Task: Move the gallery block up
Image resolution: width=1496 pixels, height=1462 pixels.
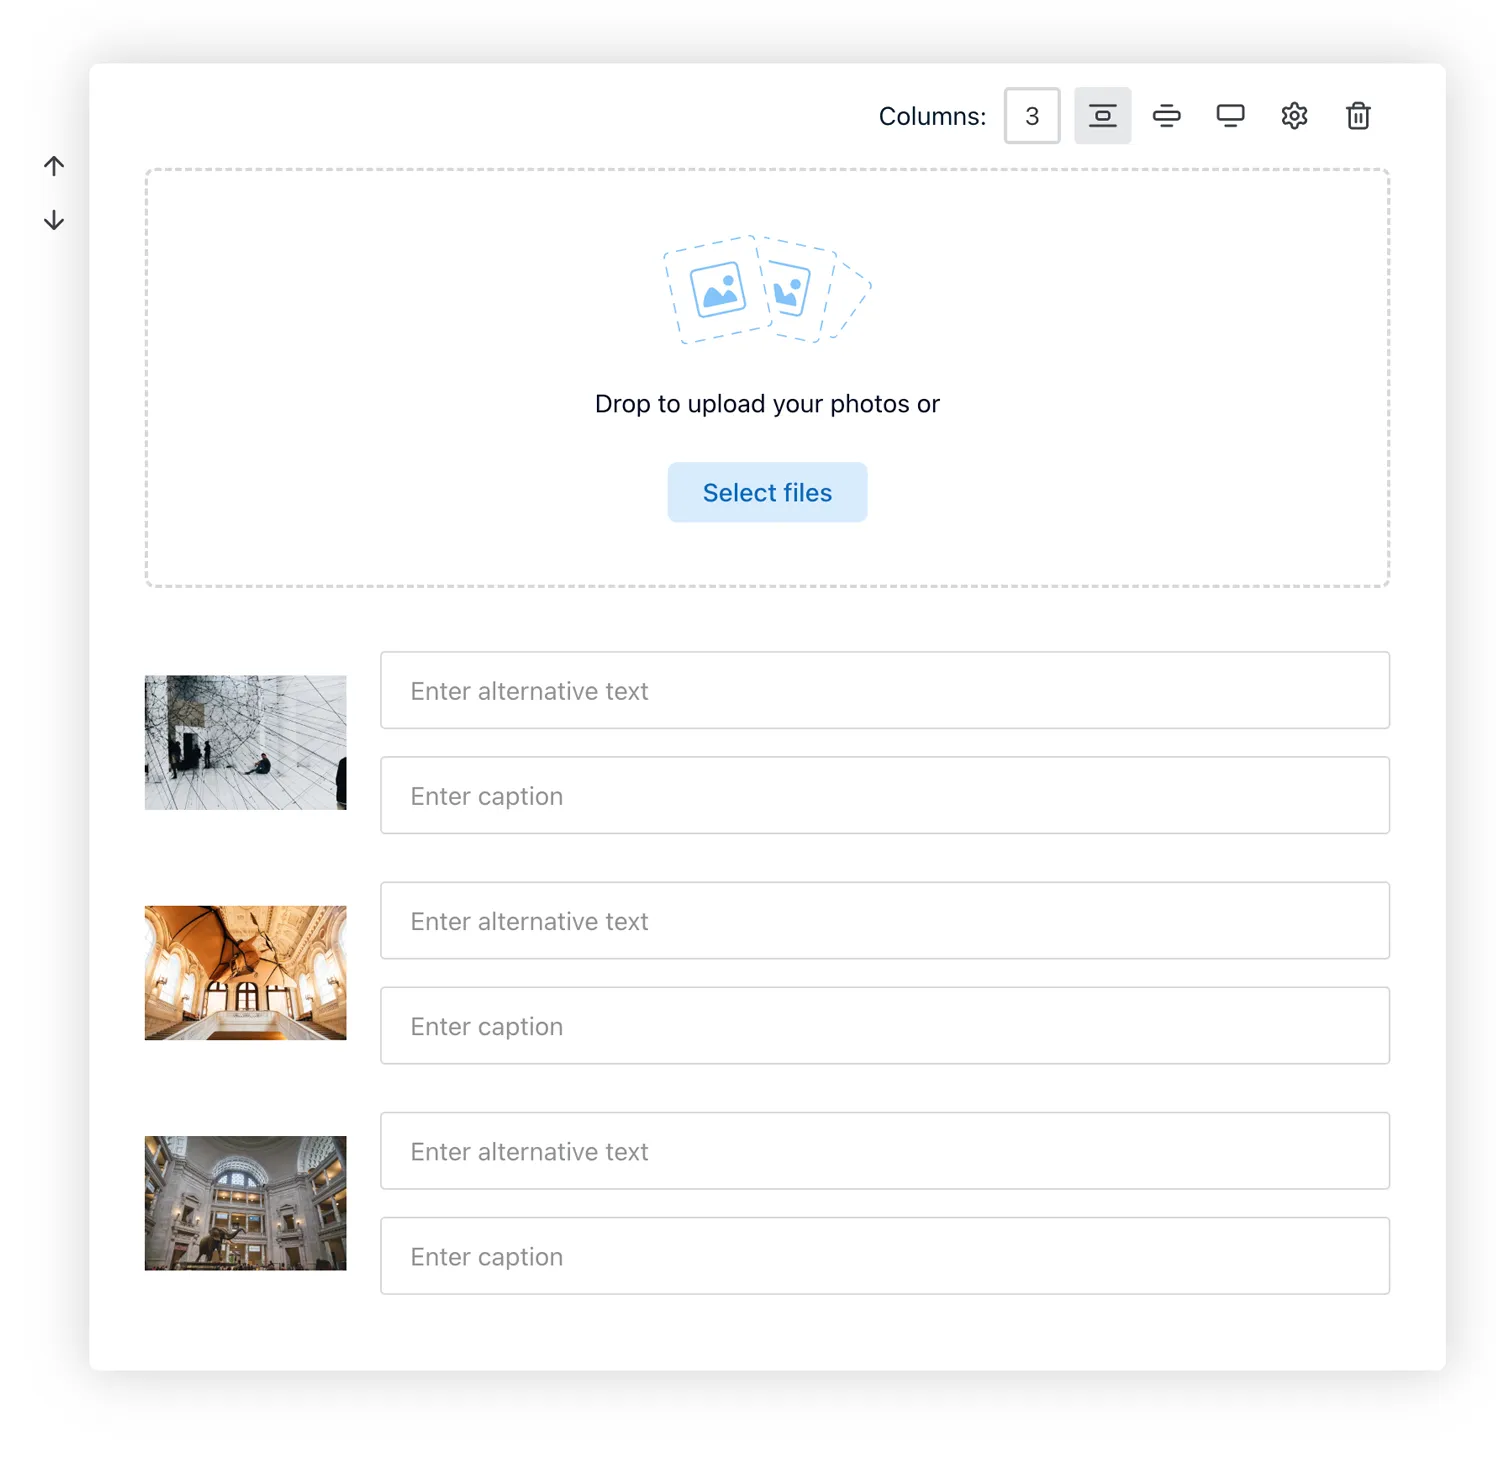Action: (x=53, y=165)
